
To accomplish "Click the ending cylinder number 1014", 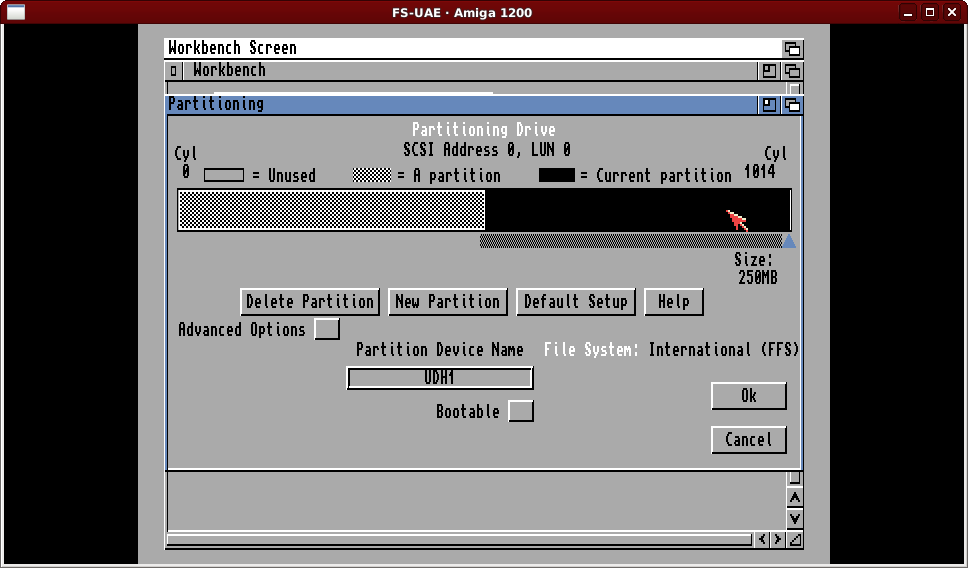I will pyautogui.click(x=760, y=172).
